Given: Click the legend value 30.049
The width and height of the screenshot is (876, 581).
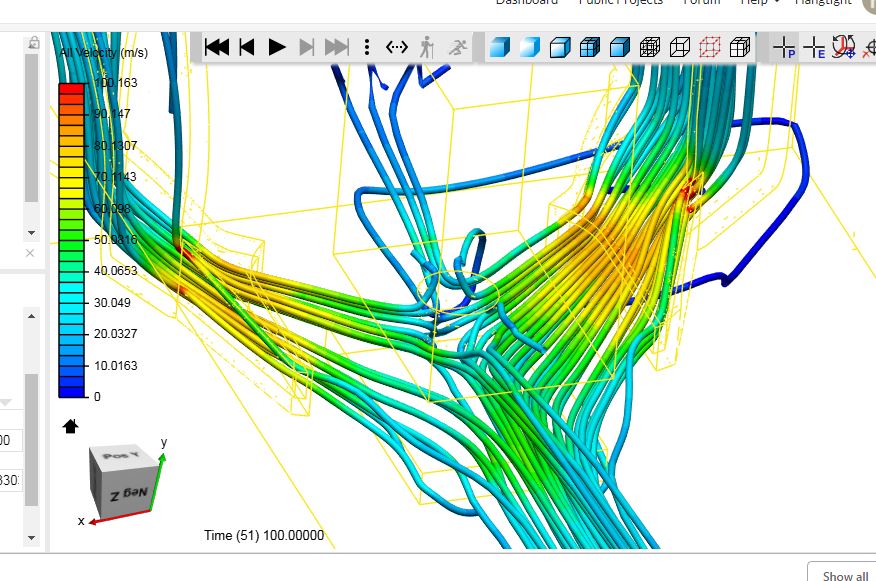Looking at the screenshot, I should point(112,303).
